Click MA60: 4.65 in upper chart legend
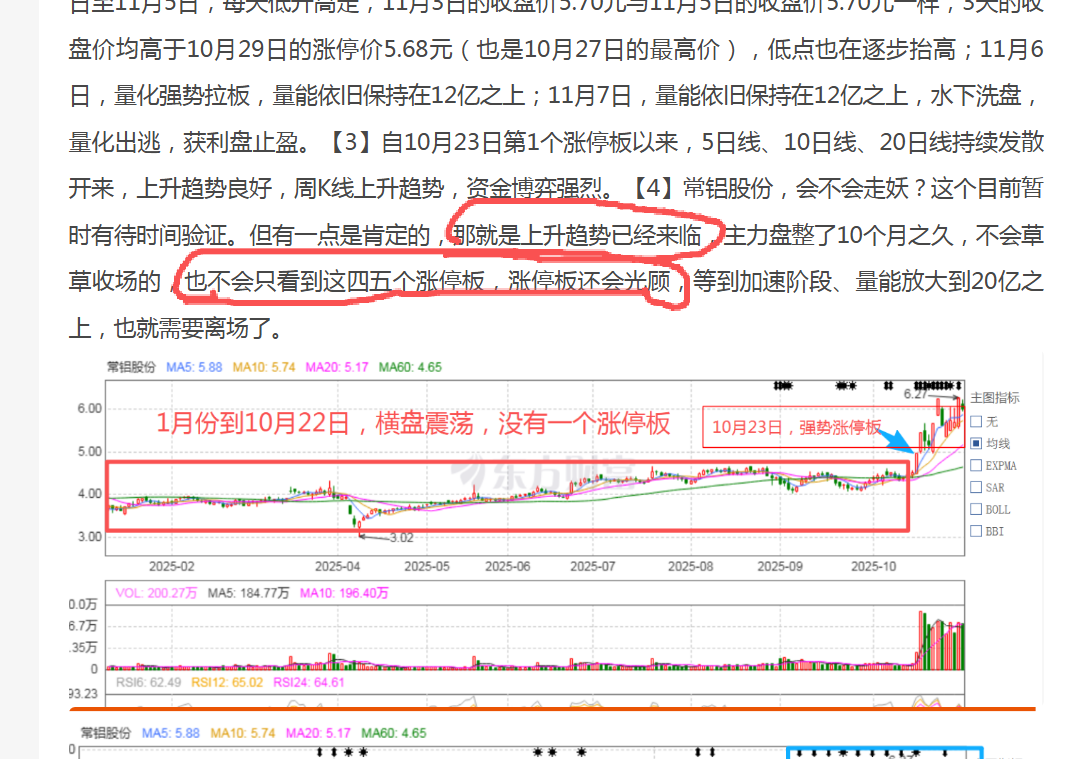 point(410,367)
